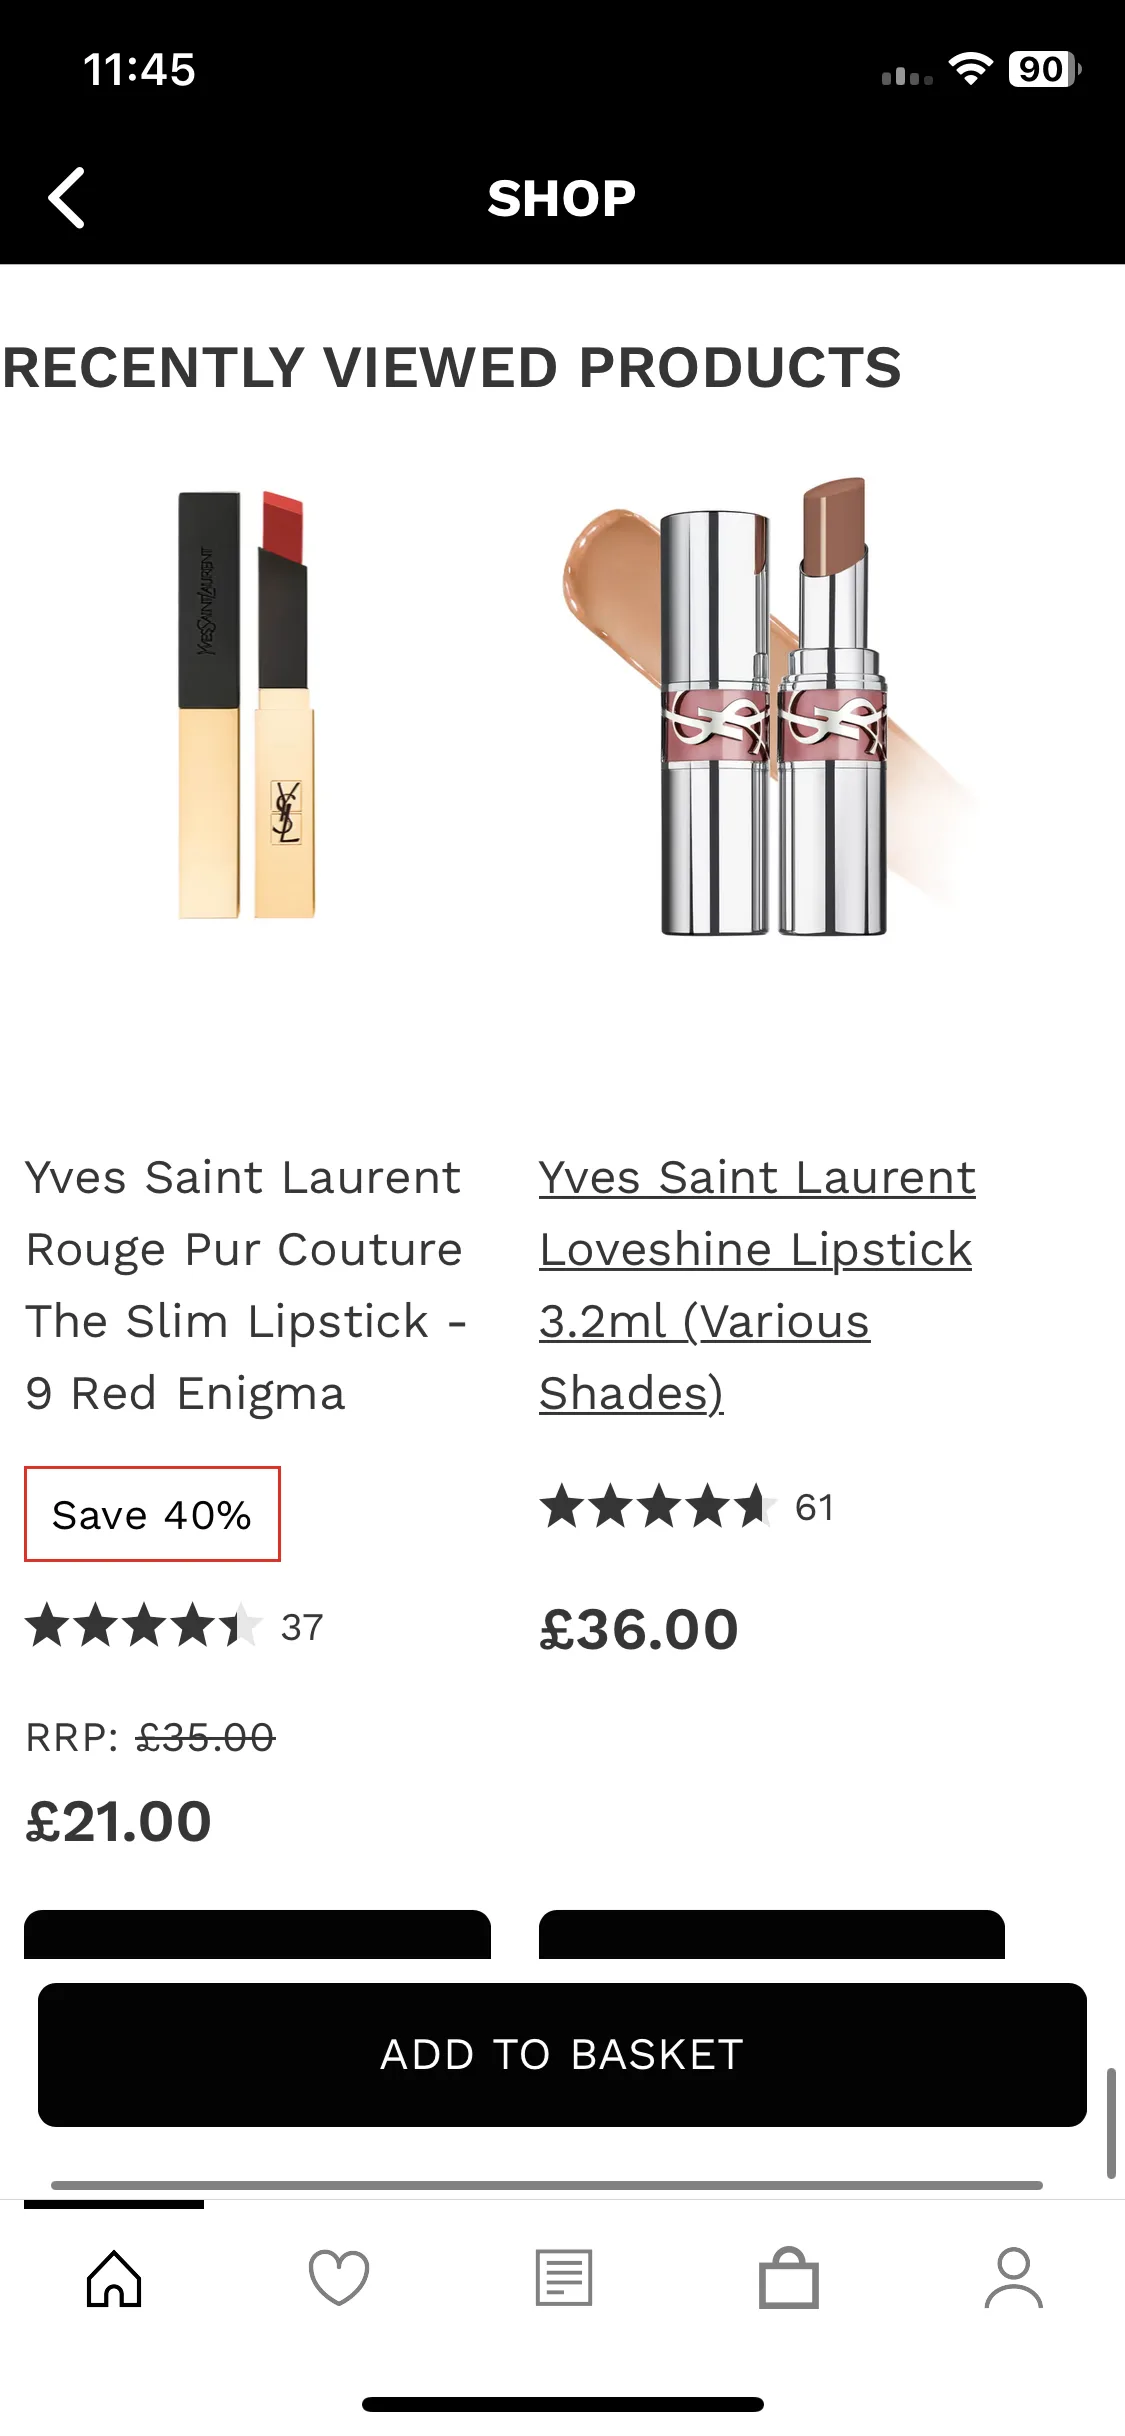Screen dimensions: 1125x2436
Task: Tap the battery level indicator
Action: click(x=1043, y=69)
